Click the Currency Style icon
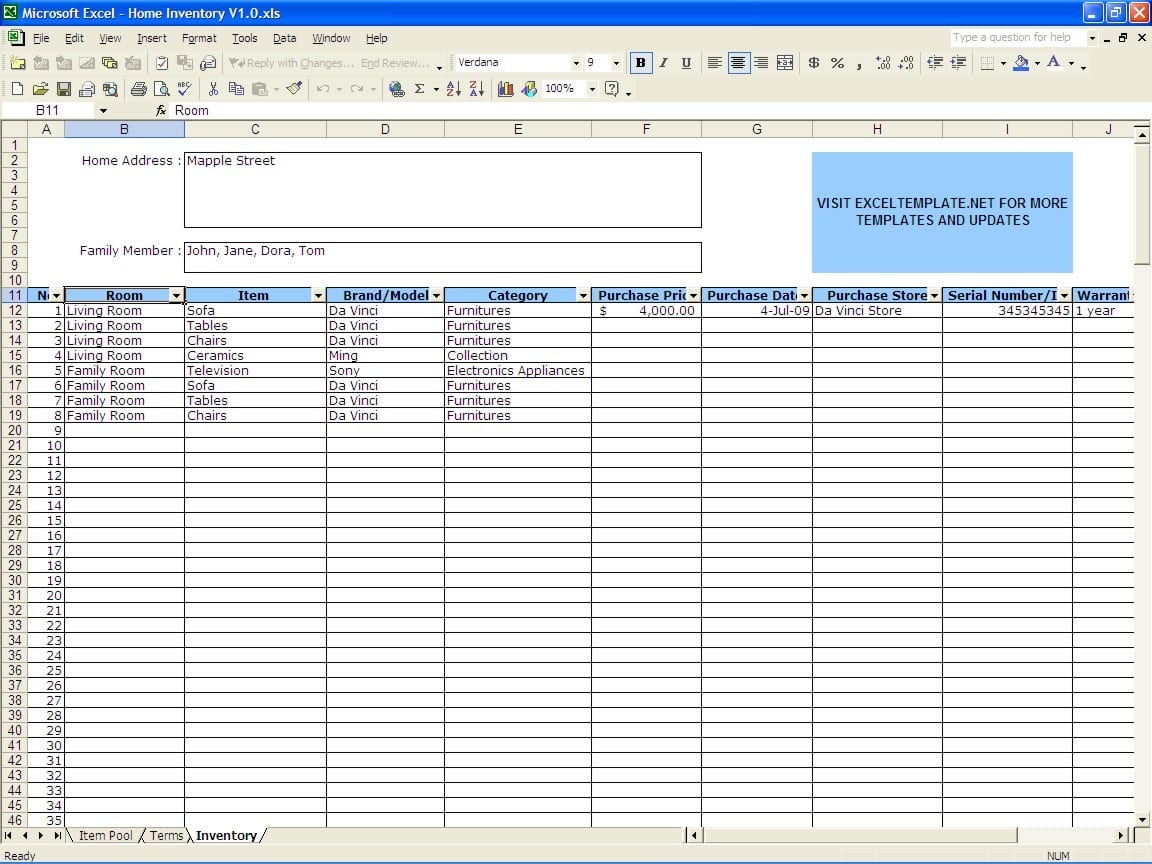 click(811, 62)
